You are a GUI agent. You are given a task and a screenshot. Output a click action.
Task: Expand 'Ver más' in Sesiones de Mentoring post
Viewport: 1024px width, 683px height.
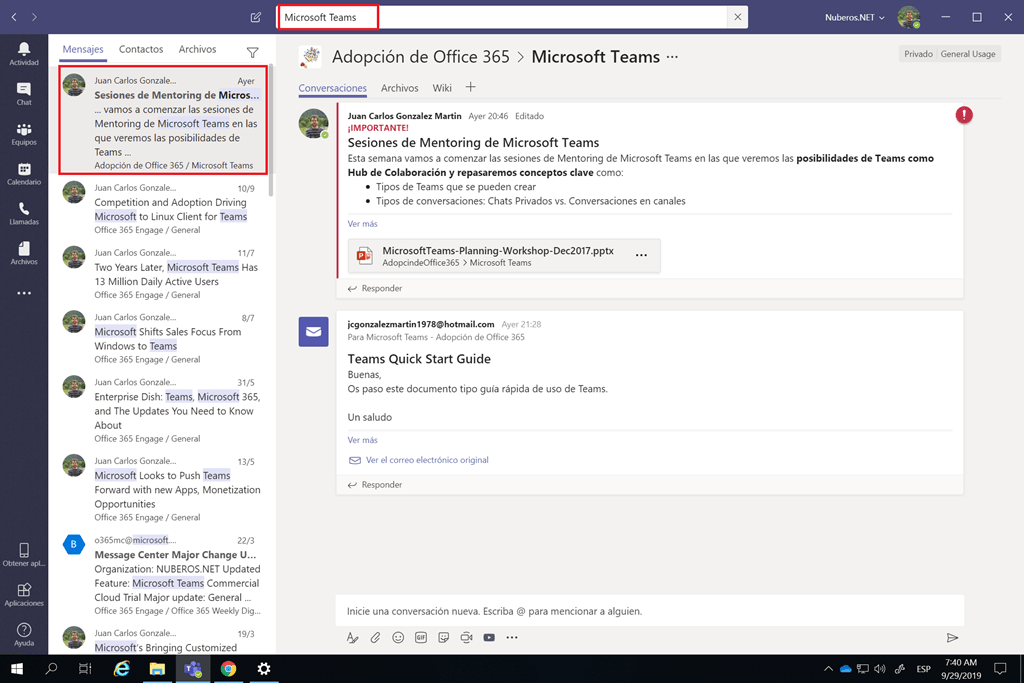tap(362, 224)
